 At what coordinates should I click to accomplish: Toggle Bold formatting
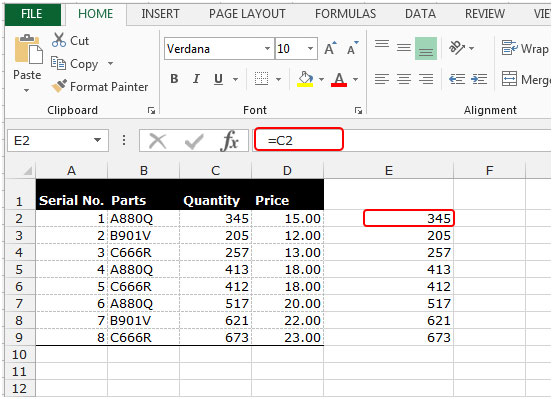174,79
